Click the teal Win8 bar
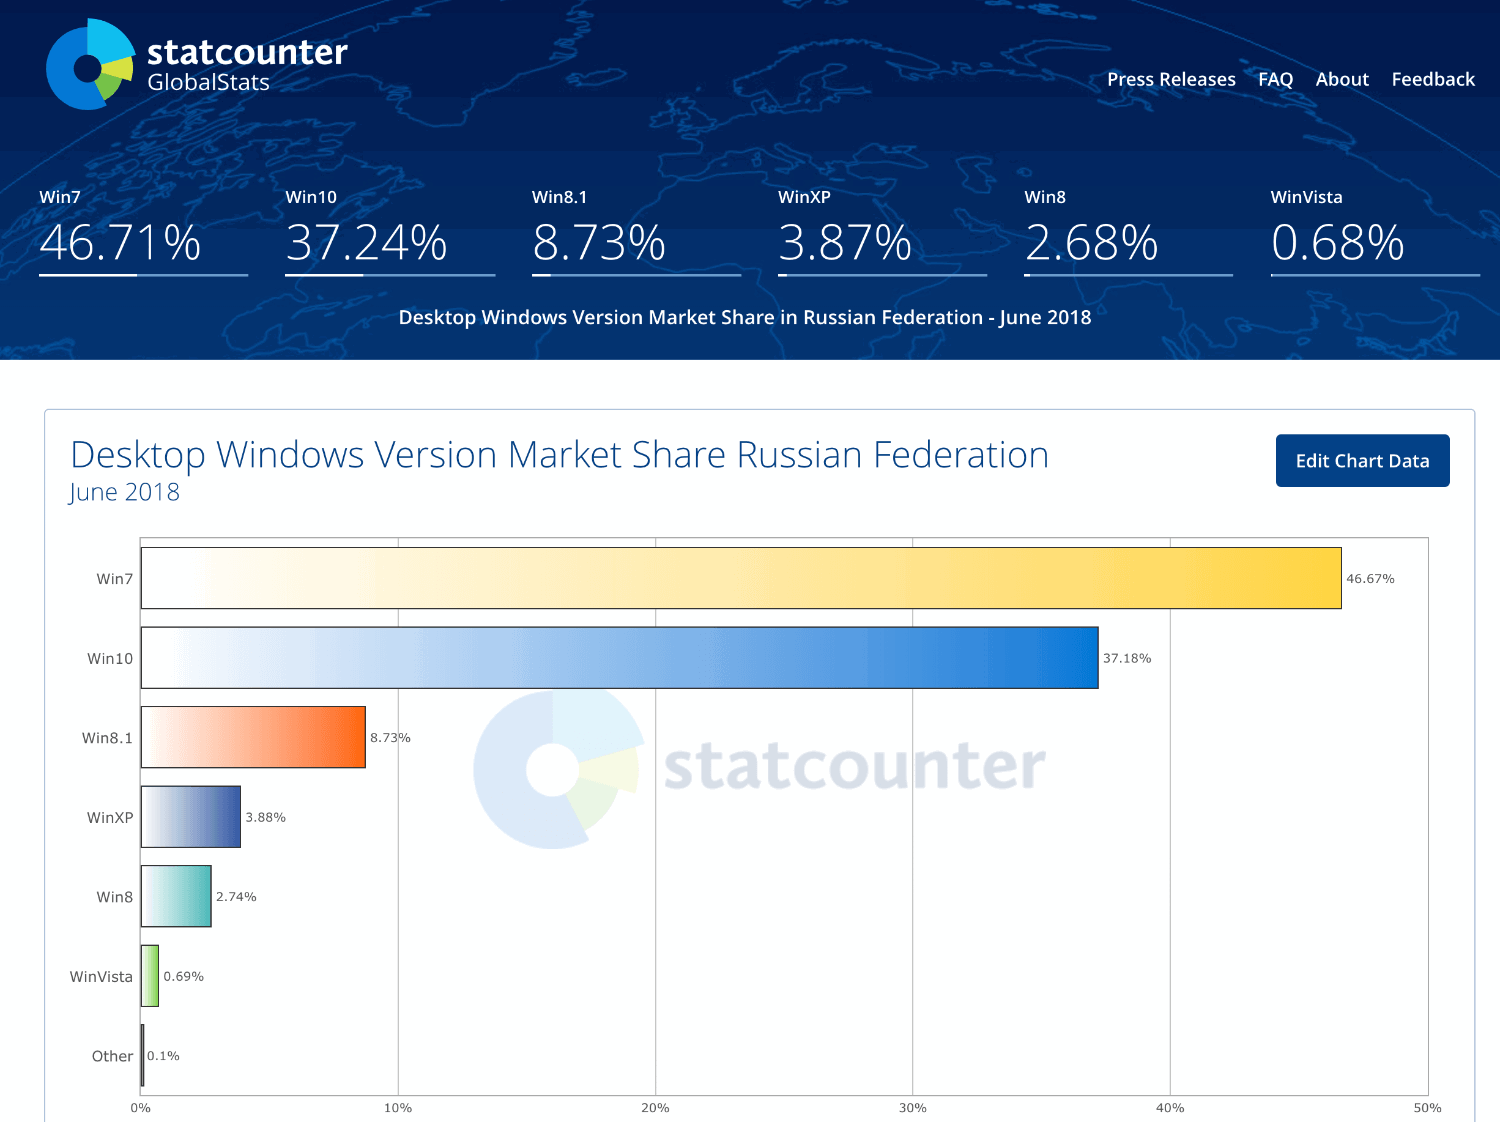The height and width of the screenshot is (1122, 1500). coord(176,896)
